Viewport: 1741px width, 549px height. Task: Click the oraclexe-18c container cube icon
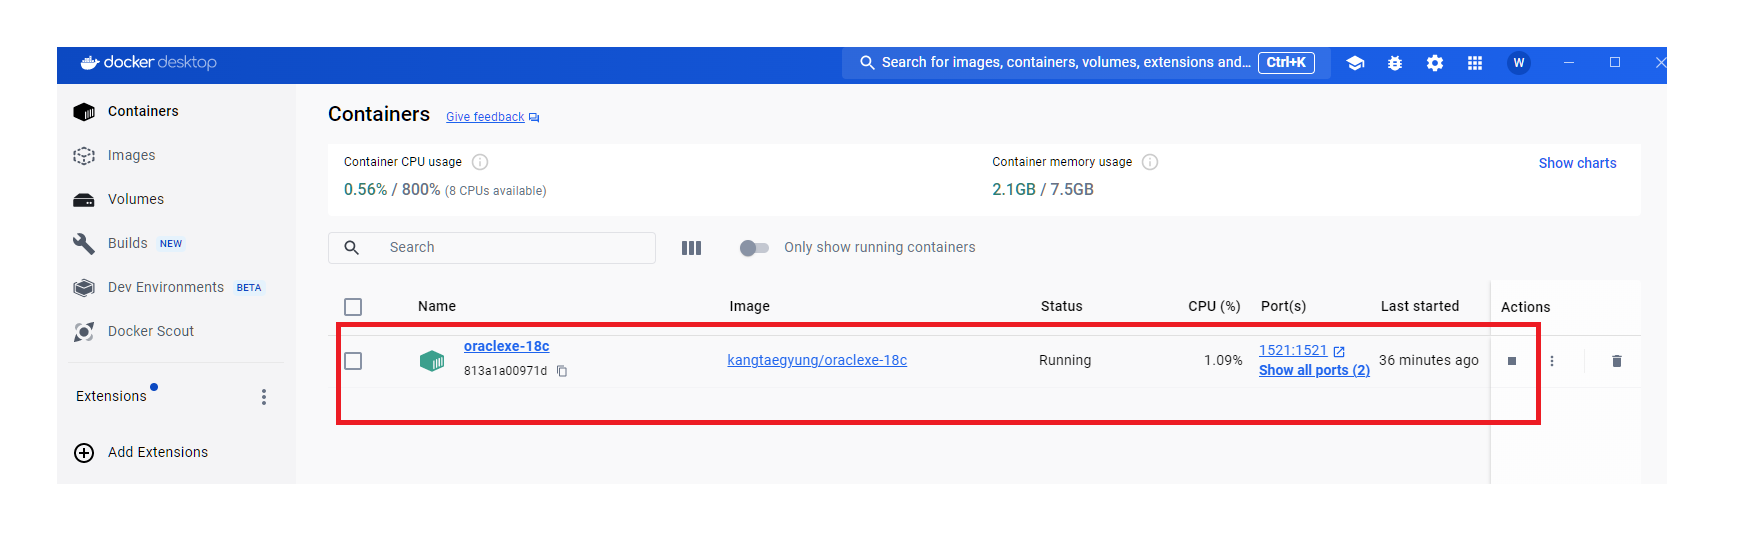click(x=432, y=361)
